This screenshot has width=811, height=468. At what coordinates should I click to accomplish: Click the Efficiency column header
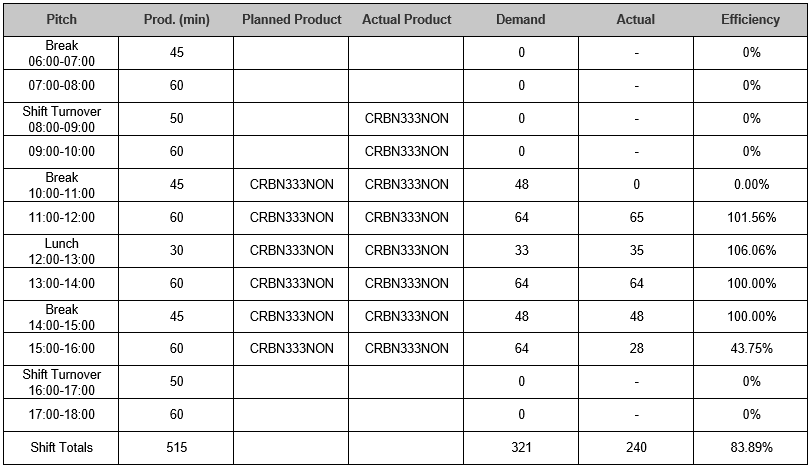750,20
